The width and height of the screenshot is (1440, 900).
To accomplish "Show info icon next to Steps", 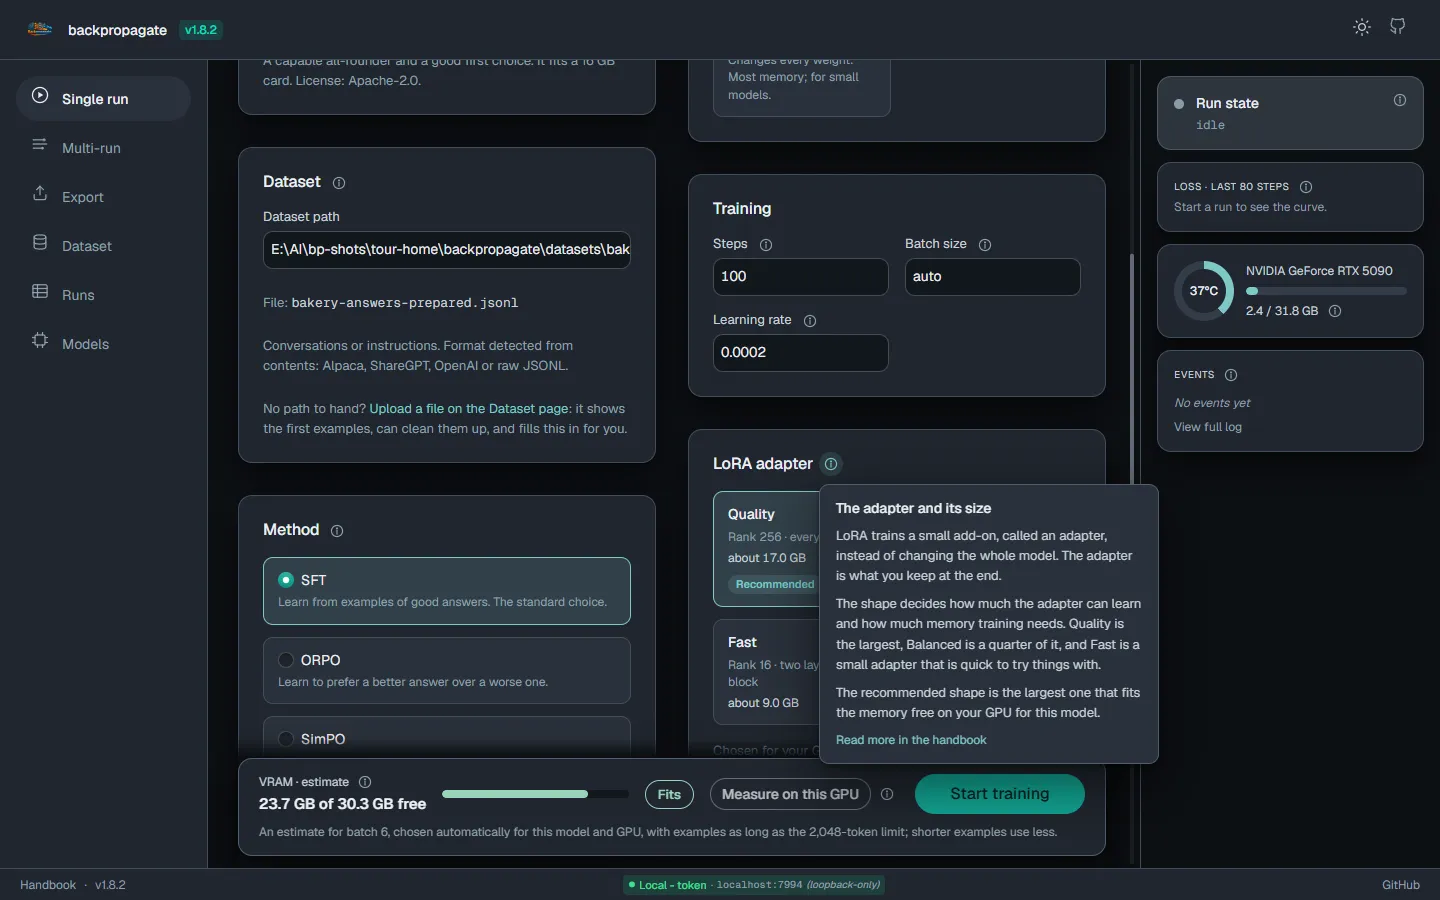I will coord(766,245).
